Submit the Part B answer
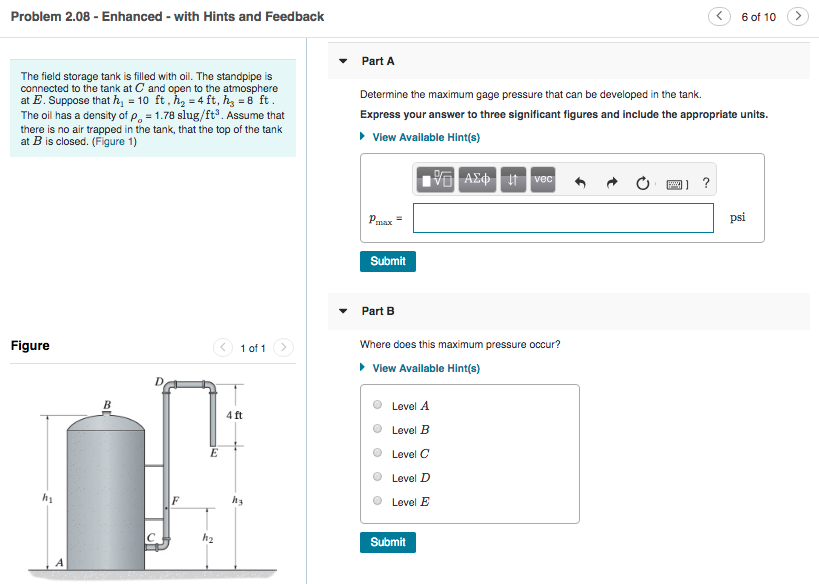This screenshot has width=819, height=584. (387, 542)
